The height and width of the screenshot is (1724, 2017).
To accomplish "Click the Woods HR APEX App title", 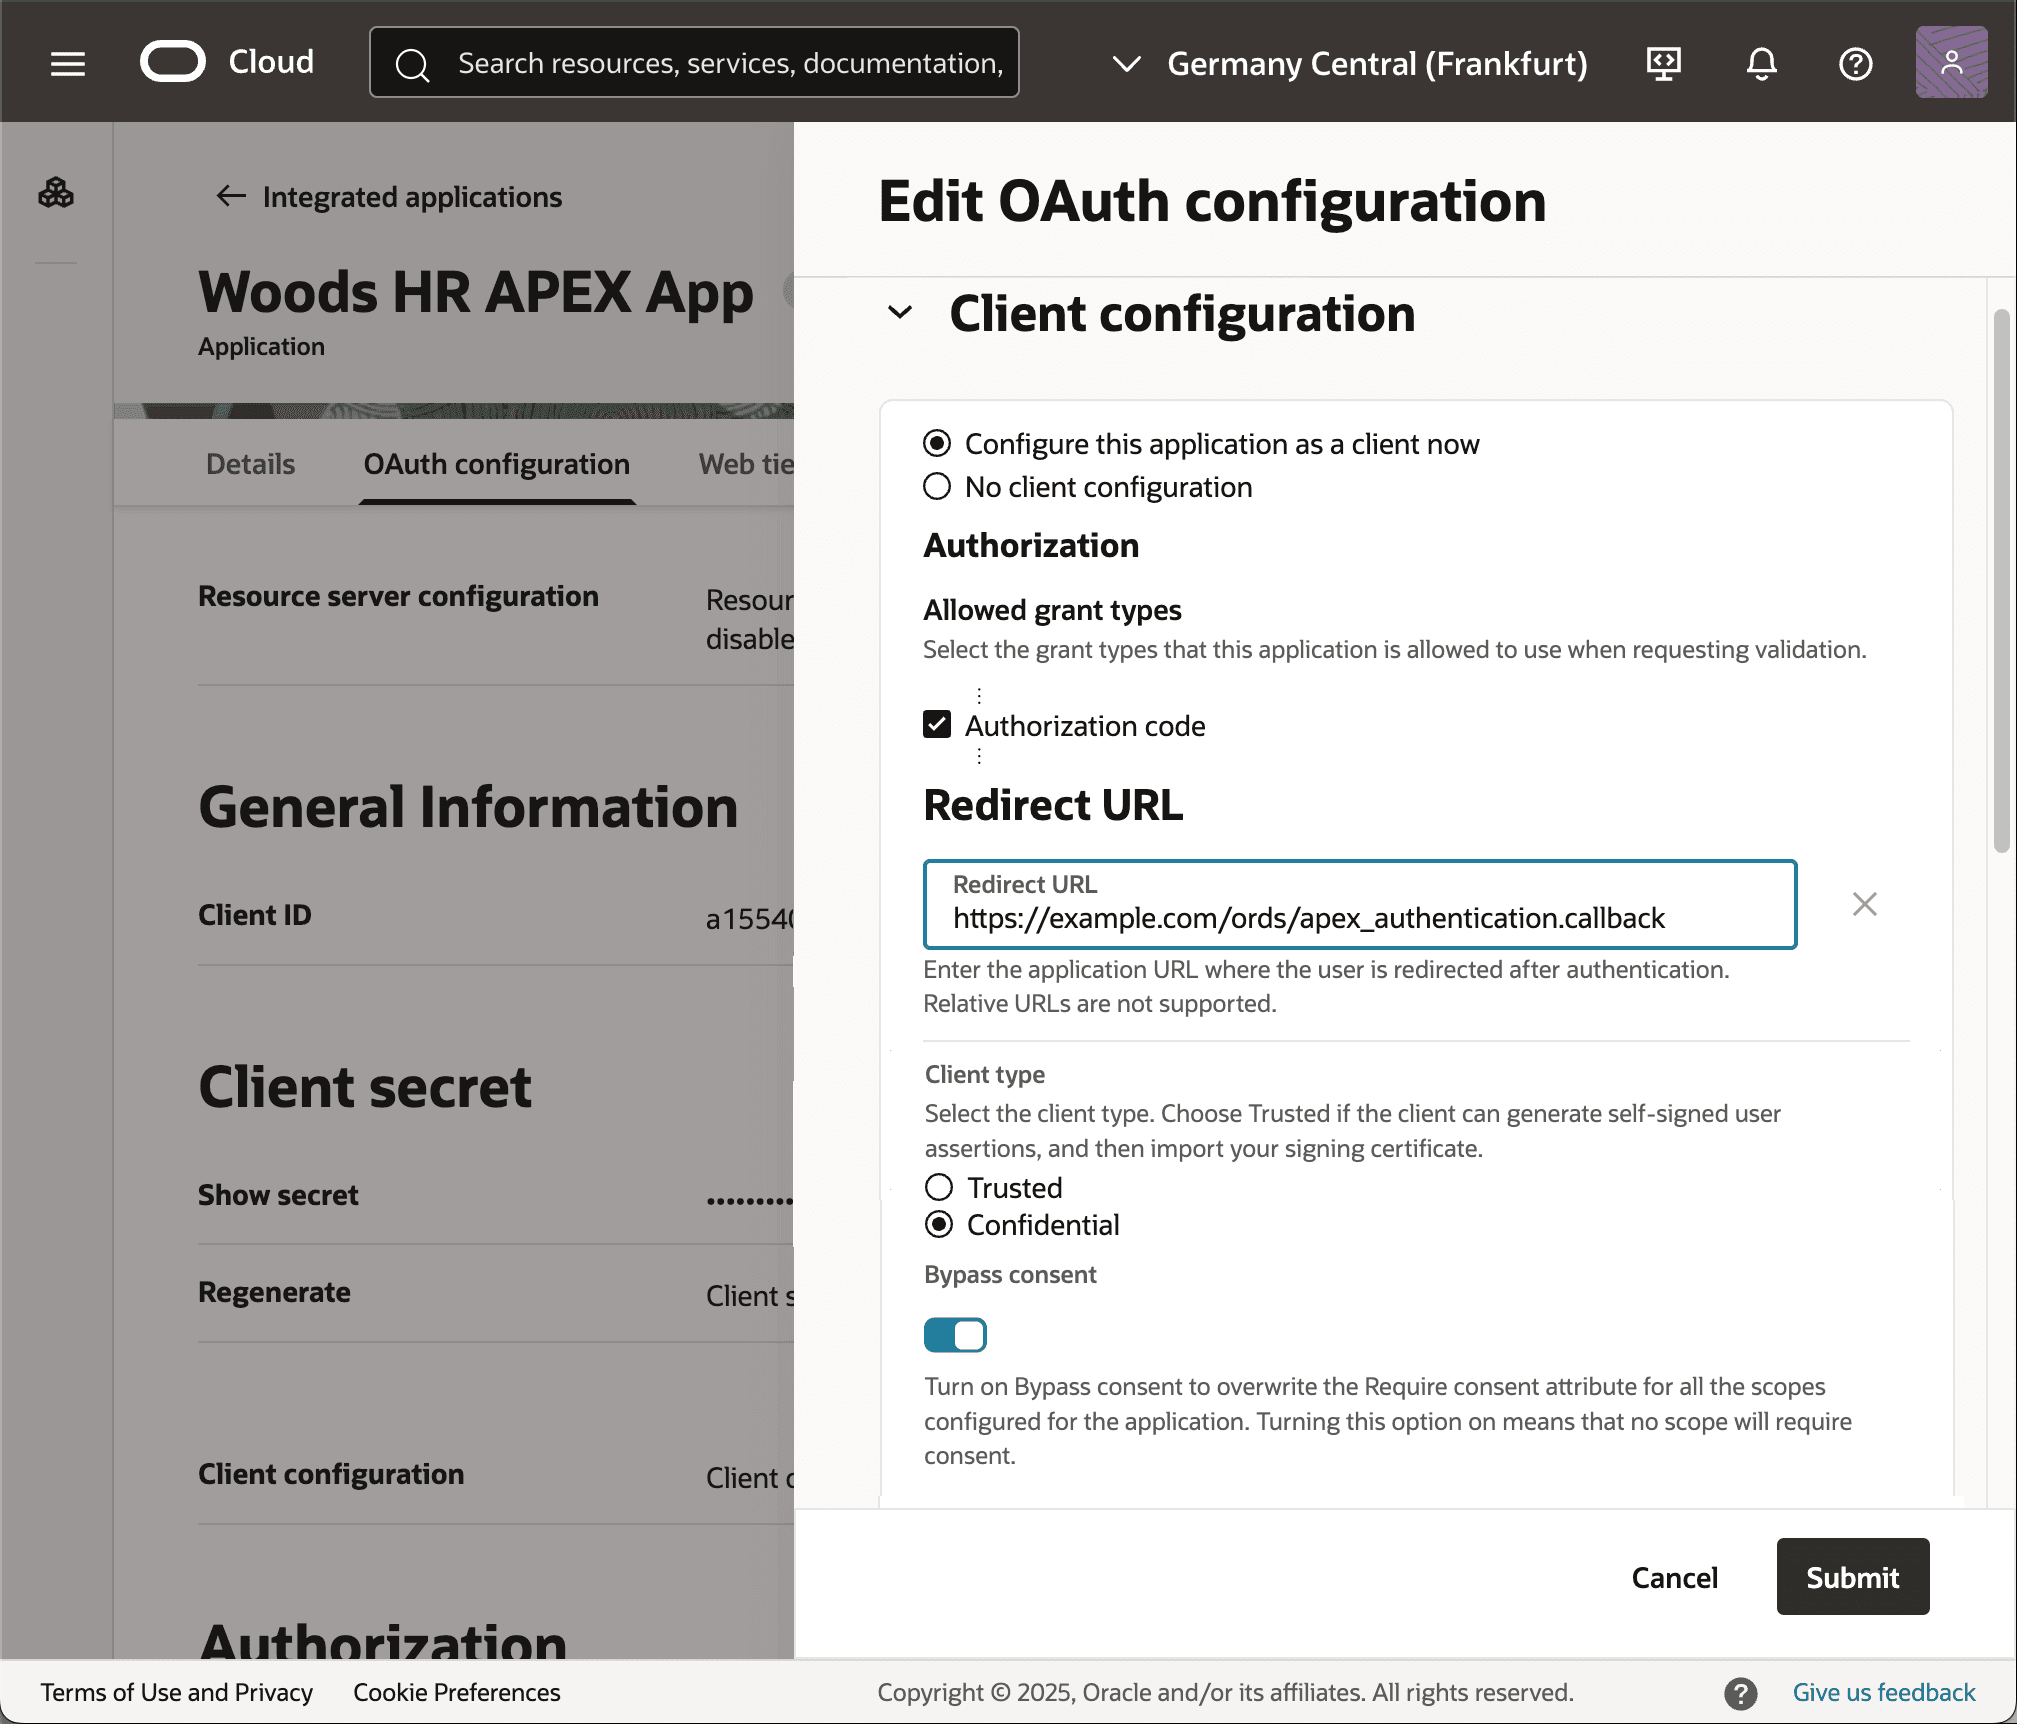I will click(475, 292).
